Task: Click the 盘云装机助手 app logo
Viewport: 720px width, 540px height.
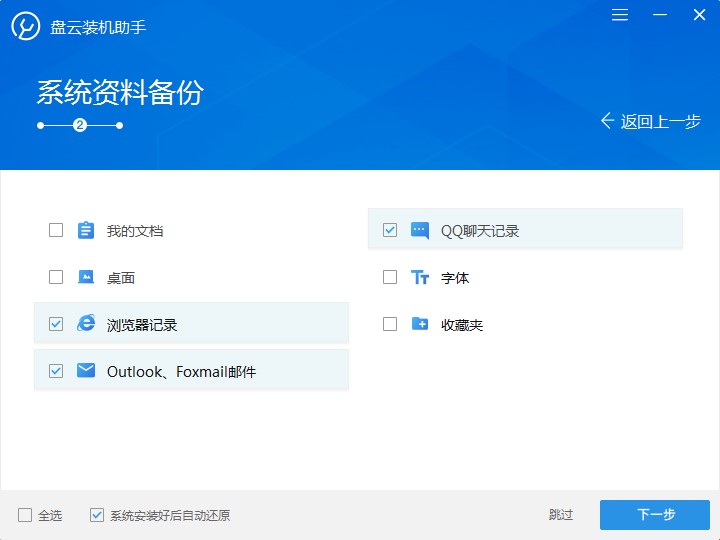Action: 26,27
